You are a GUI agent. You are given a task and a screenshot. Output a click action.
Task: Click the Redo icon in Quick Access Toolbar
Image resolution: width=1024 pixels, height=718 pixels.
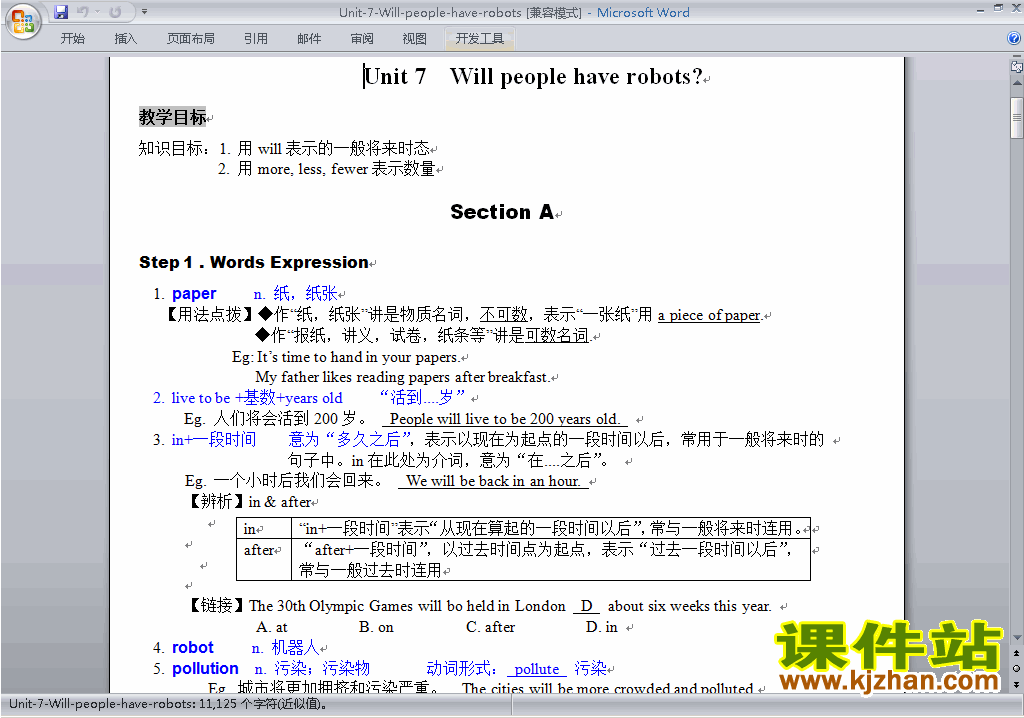115,12
